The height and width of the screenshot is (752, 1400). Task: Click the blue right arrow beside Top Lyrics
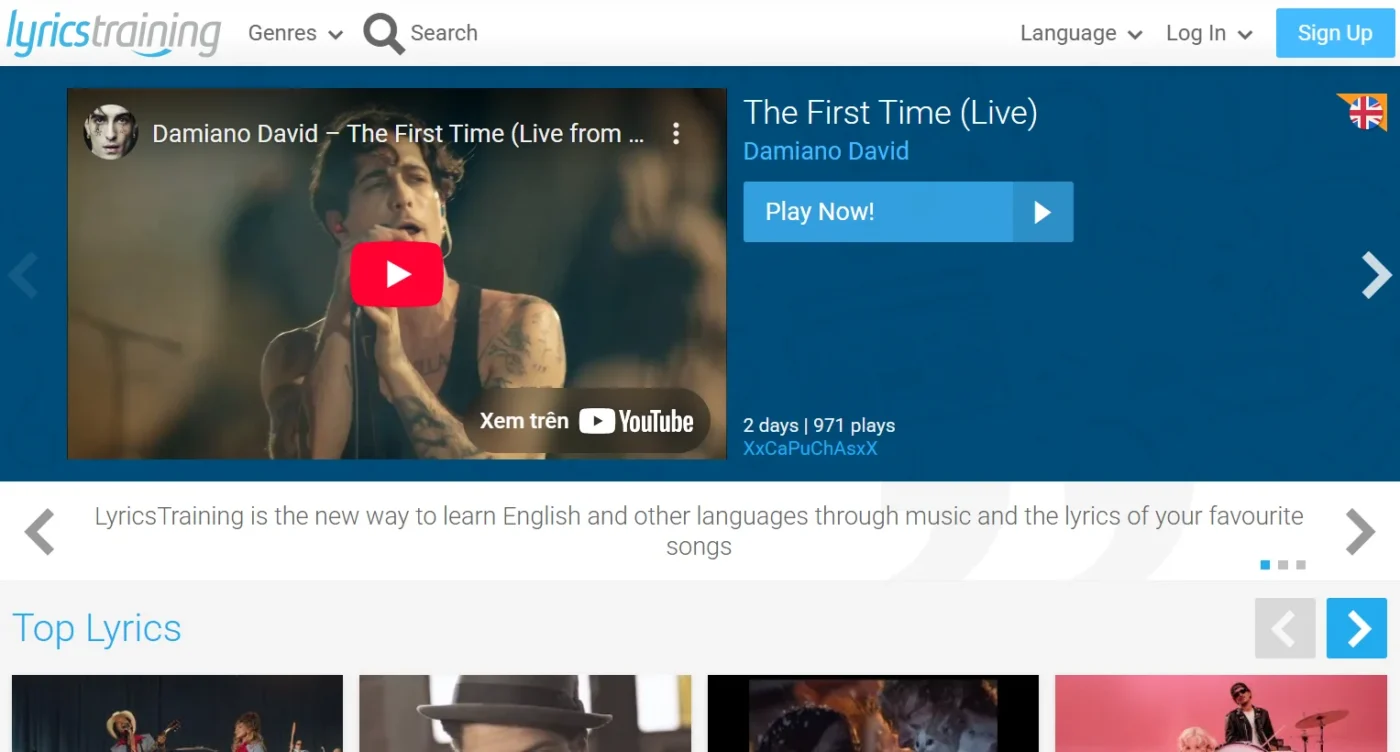(1356, 628)
